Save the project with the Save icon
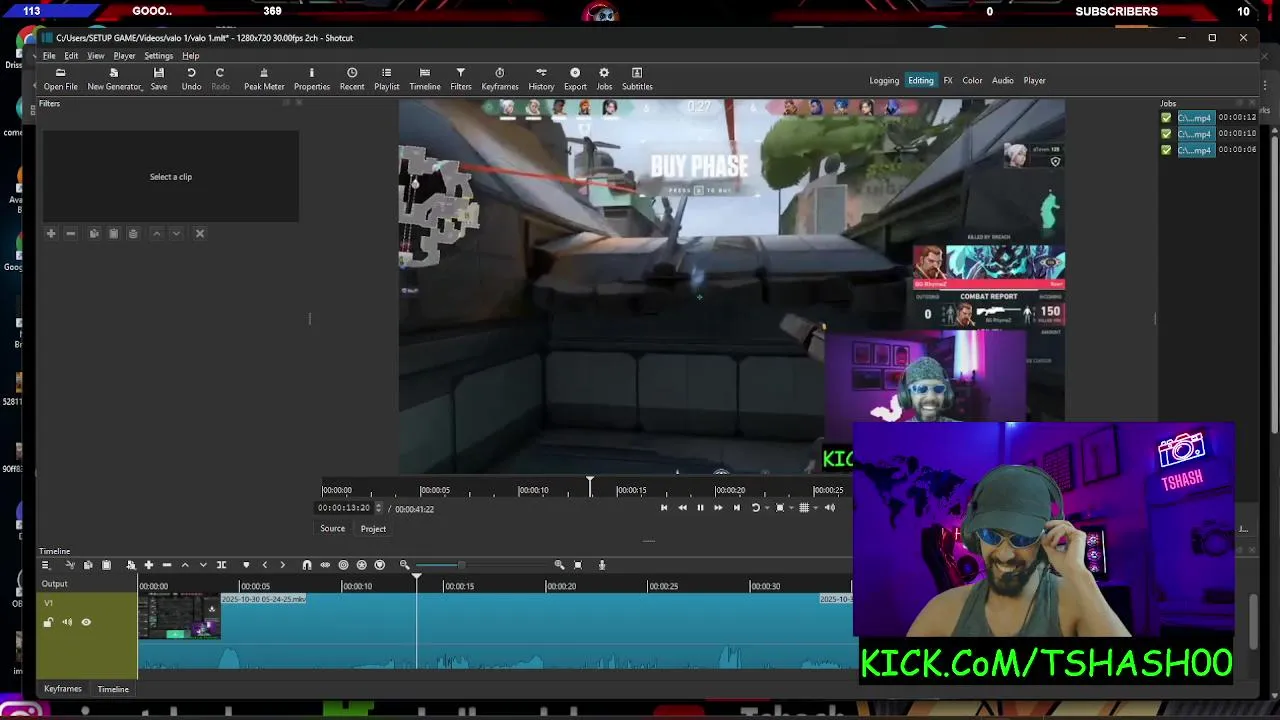The image size is (1280, 720). point(159,79)
